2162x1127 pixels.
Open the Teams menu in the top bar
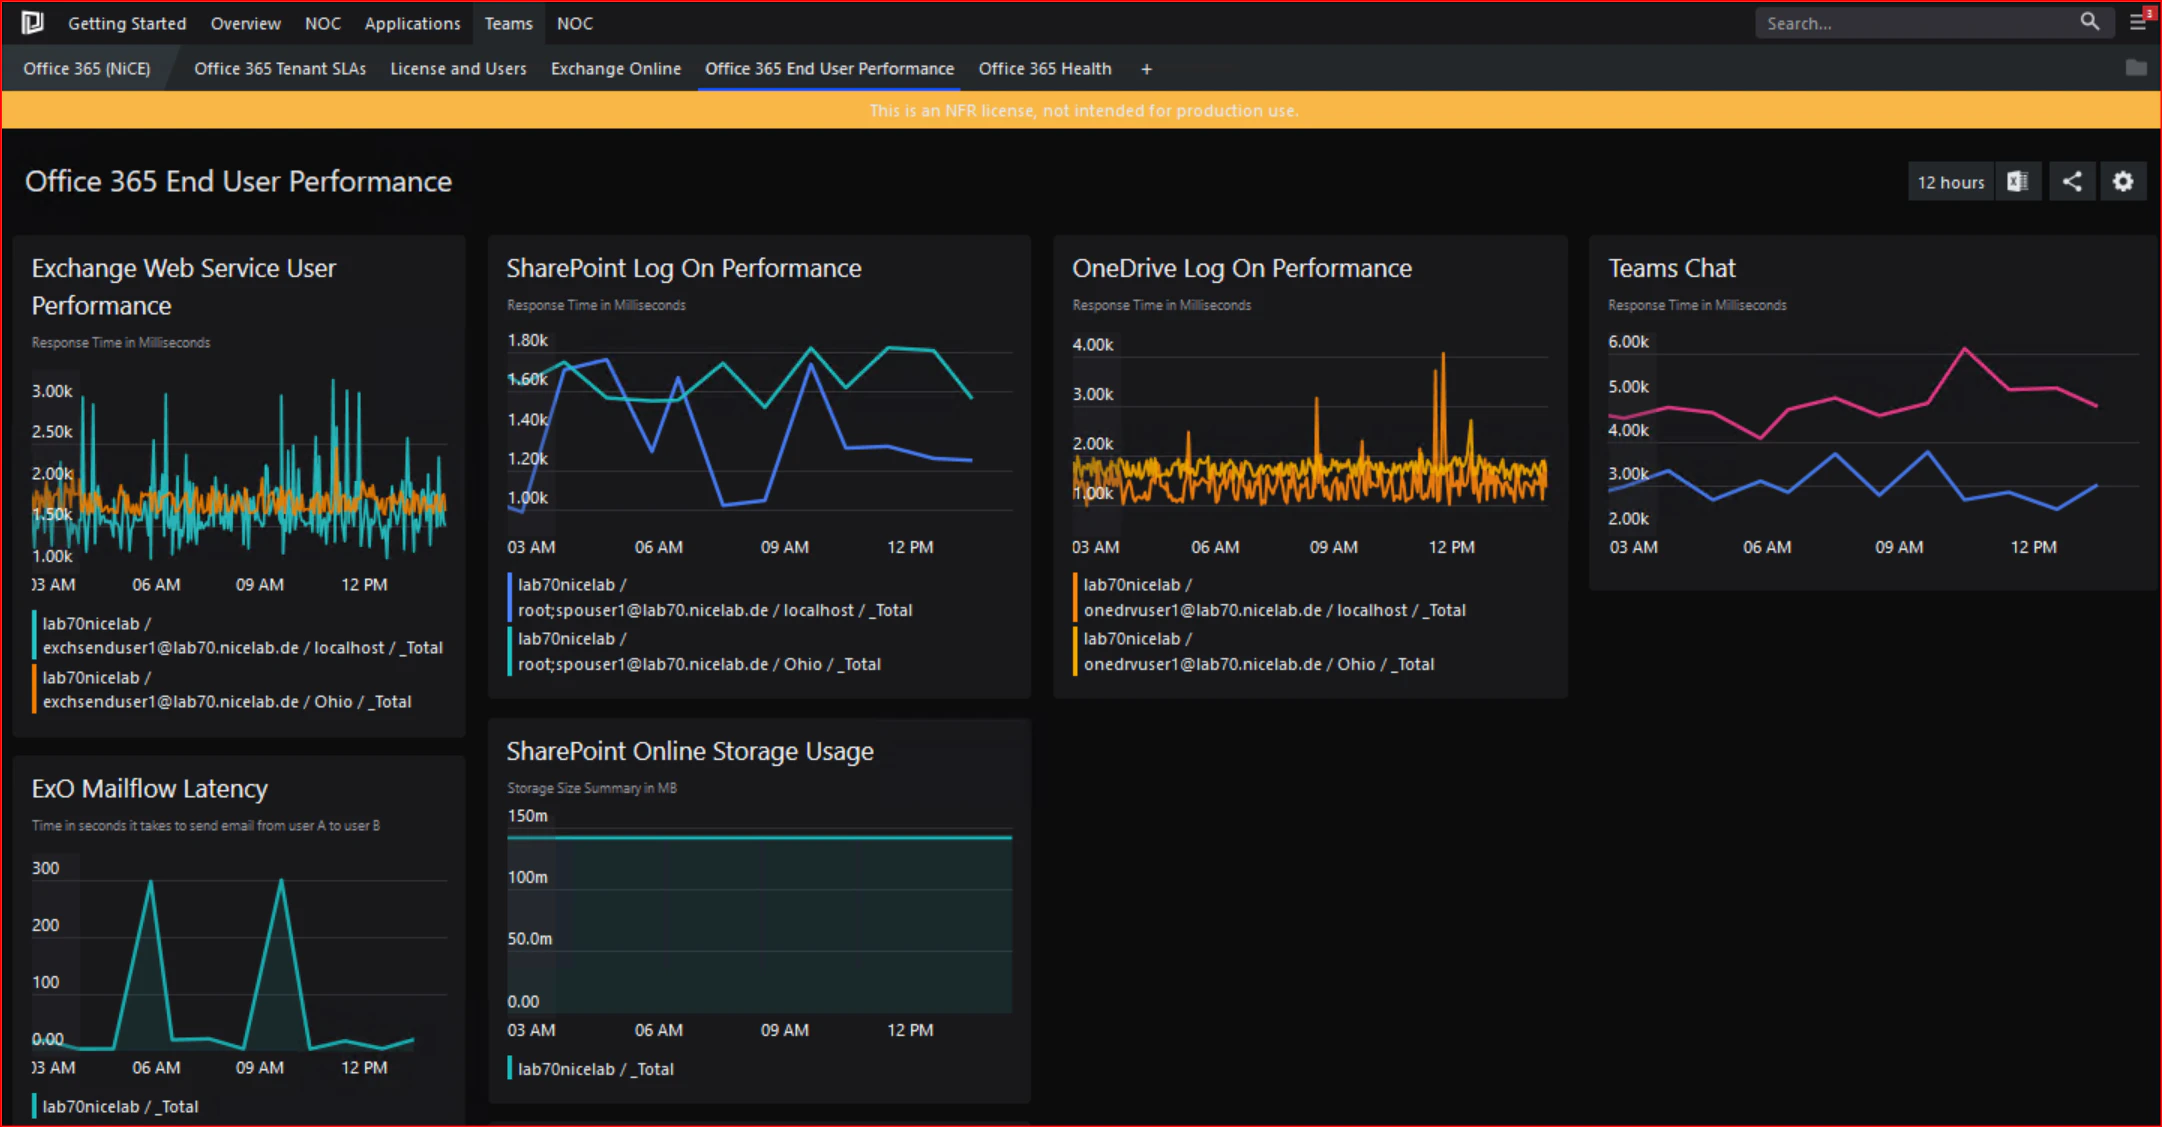(508, 23)
